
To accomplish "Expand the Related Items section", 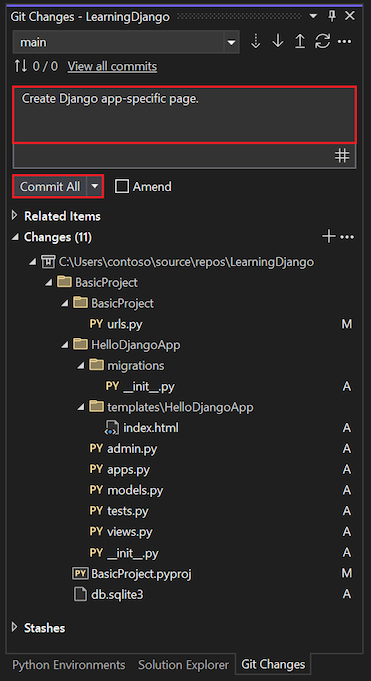I will (15, 216).
